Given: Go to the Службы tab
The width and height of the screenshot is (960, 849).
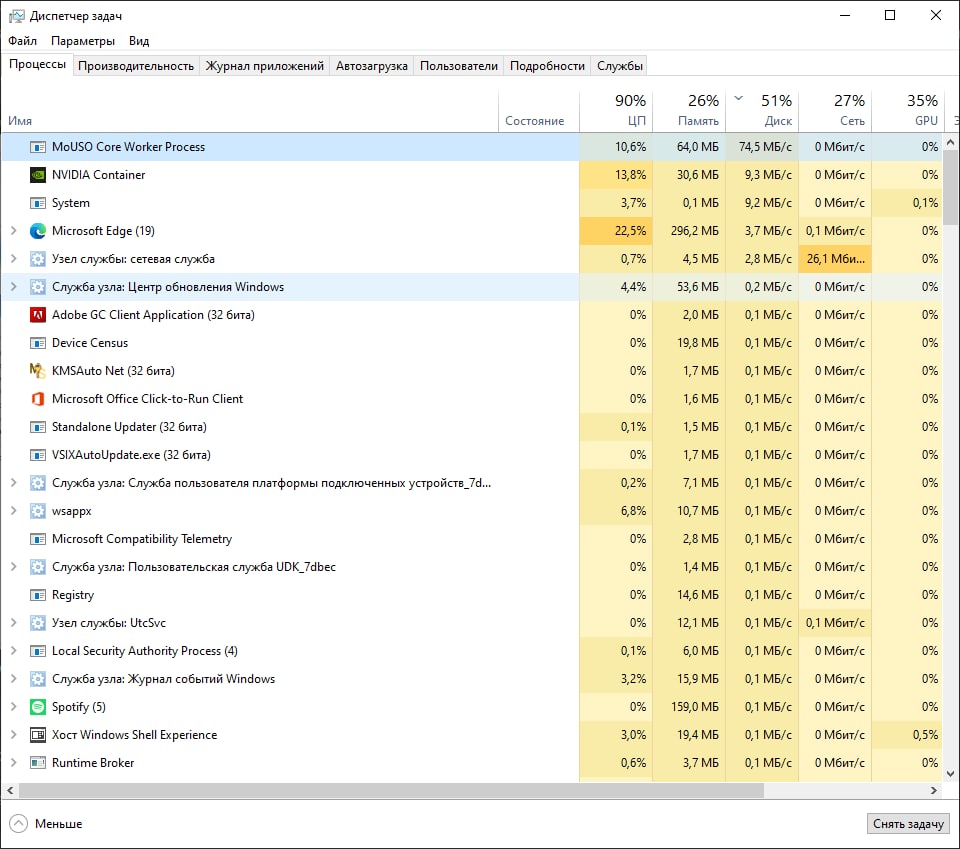Looking at the screenshot, I should [x=620, y=66].
